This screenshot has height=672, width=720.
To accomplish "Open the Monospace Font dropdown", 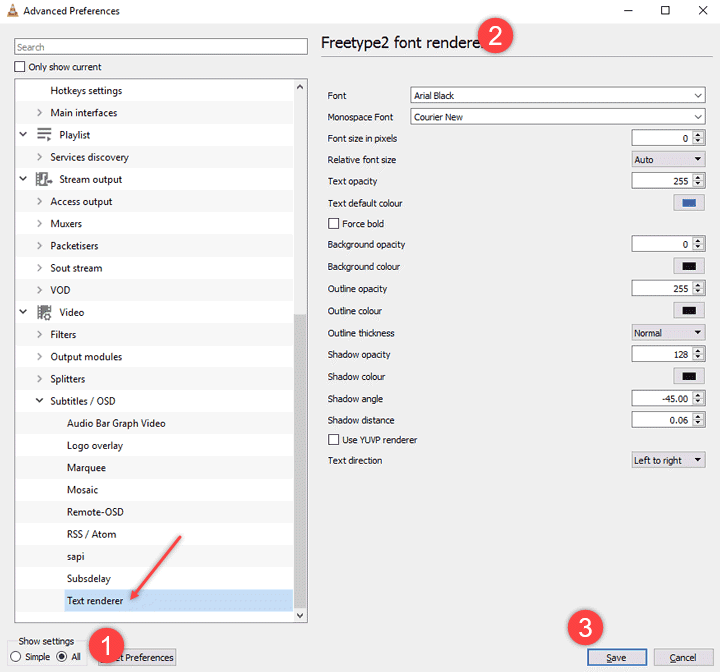I will coord(557,117).
